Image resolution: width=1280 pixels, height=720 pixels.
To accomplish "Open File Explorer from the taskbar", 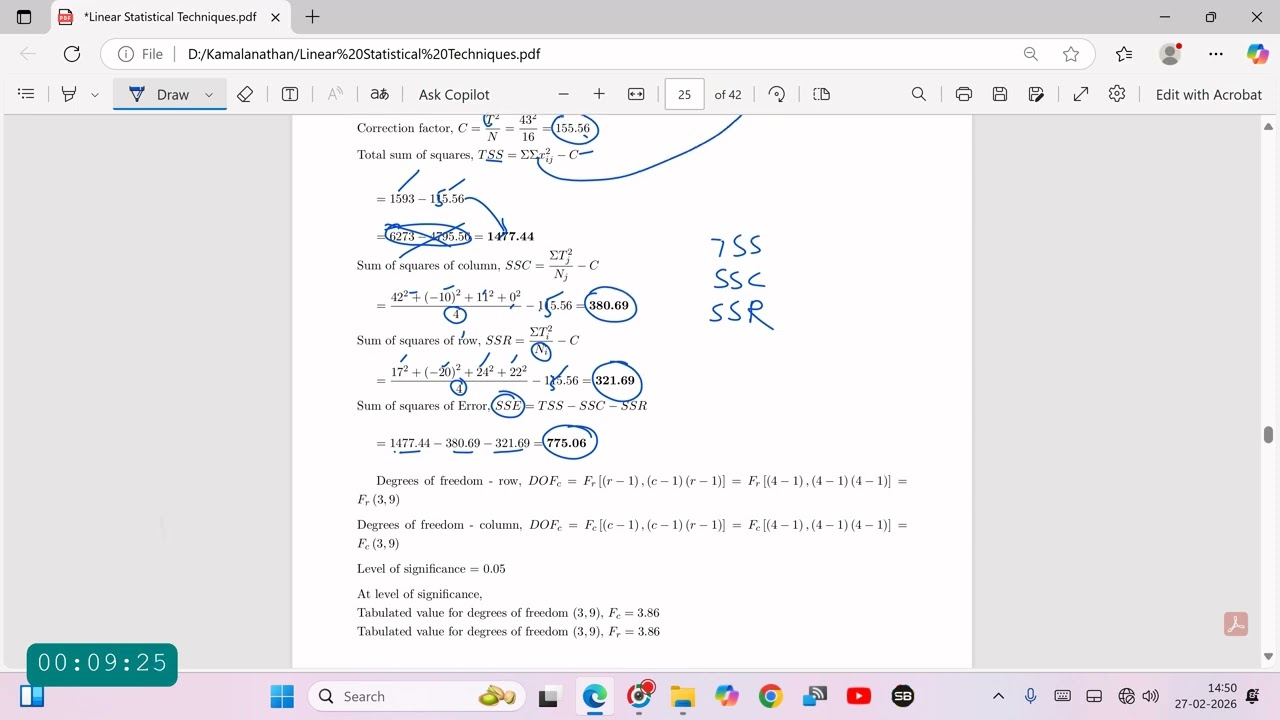I will tap(682, 696).
